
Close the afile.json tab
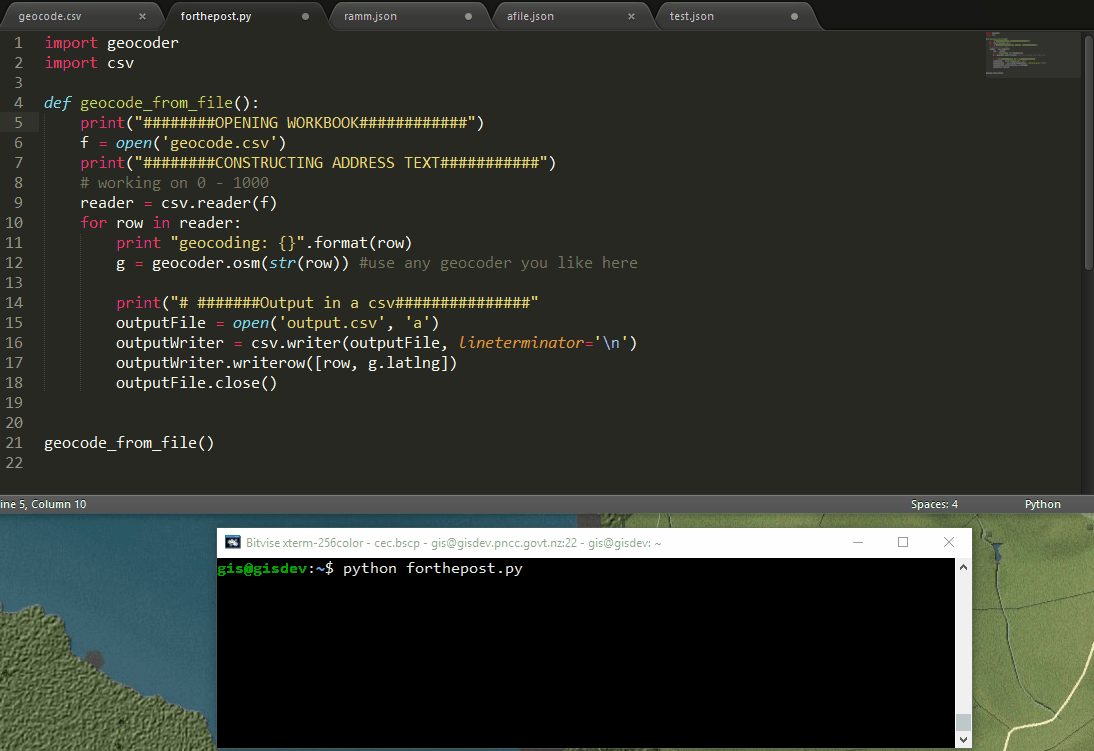tap(631, 16)
